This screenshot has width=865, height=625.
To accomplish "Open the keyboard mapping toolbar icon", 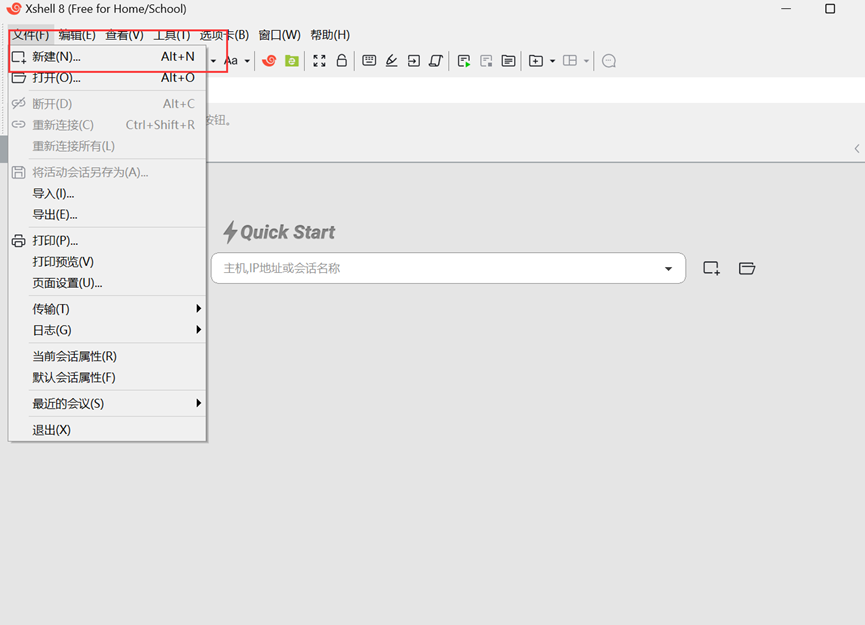I will click(x=369, y=61).
